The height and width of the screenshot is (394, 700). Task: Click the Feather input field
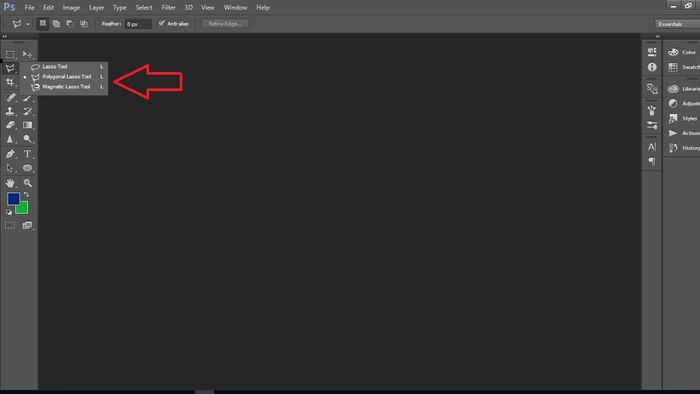point(138,24)
